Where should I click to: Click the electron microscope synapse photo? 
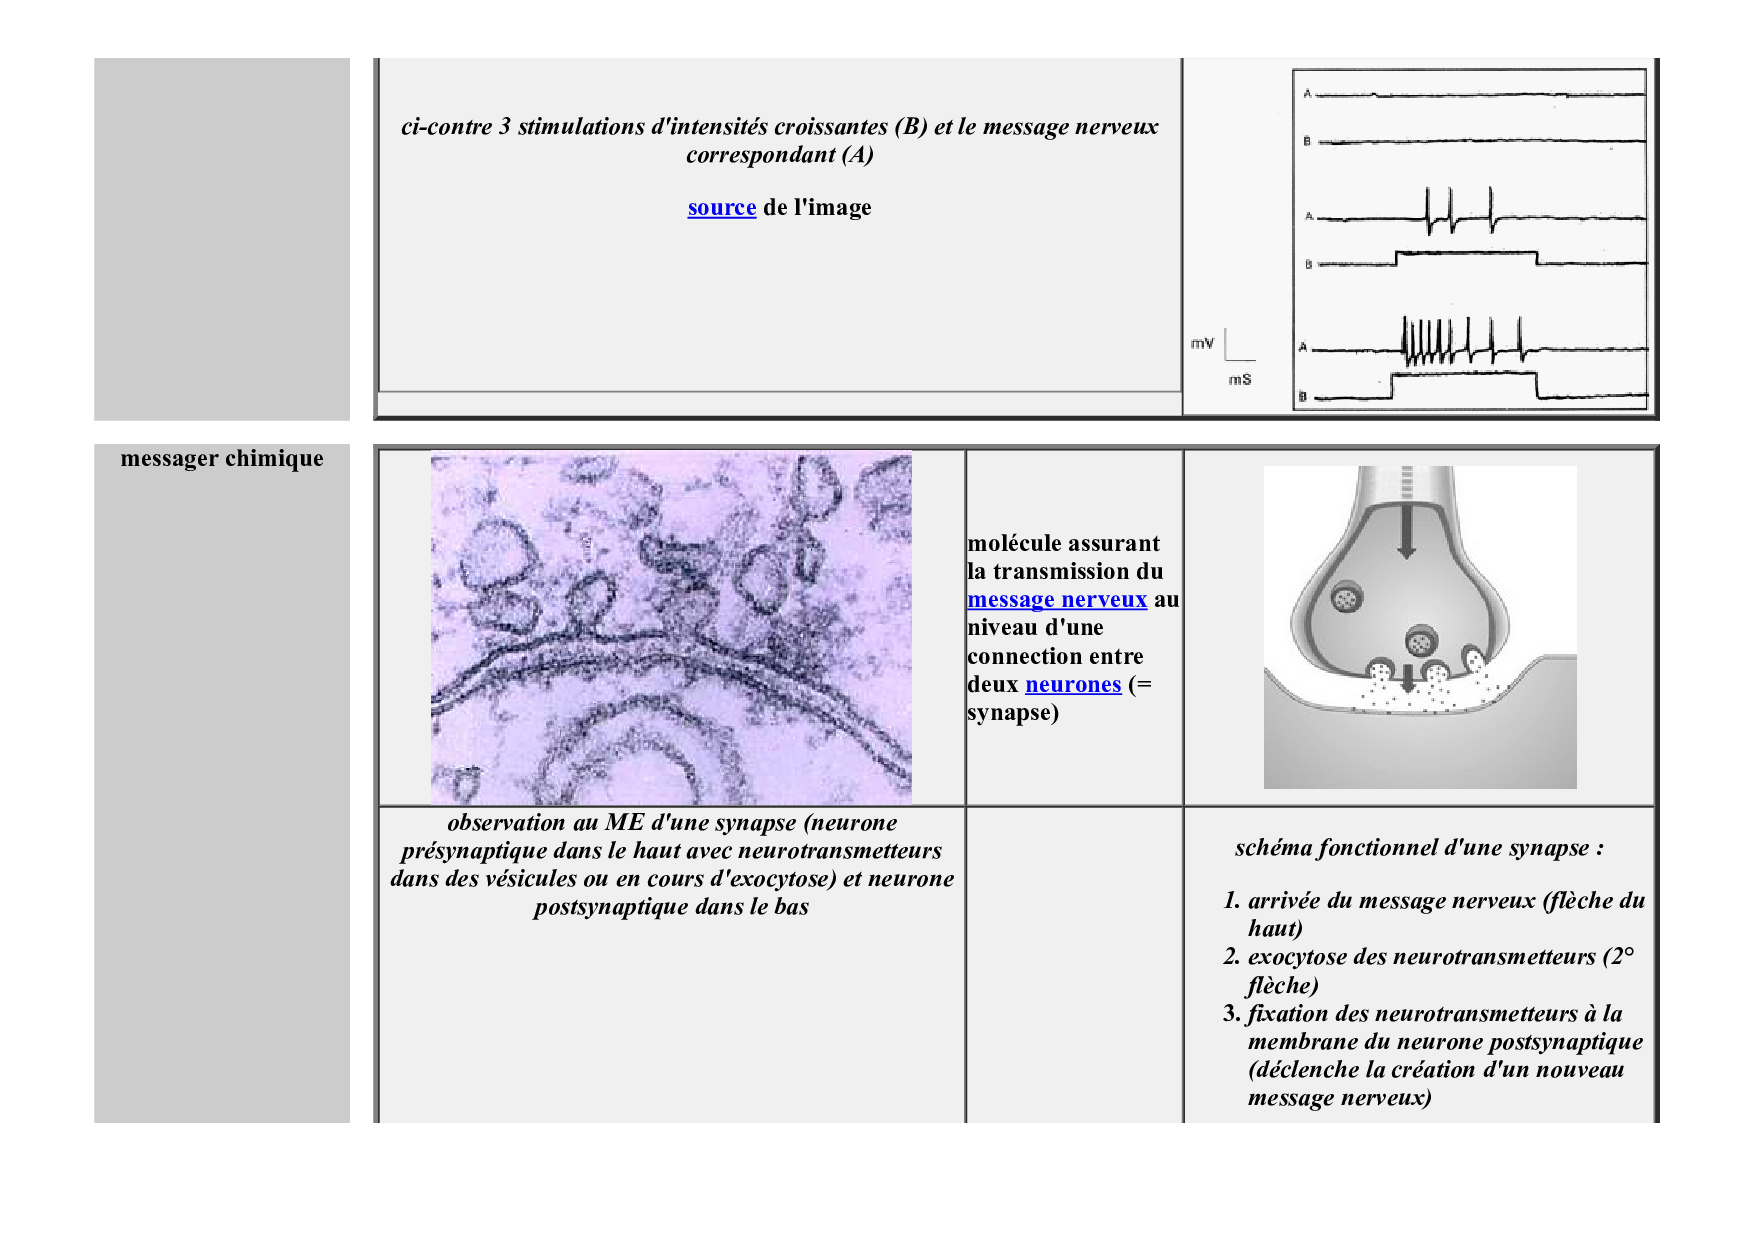671,628
